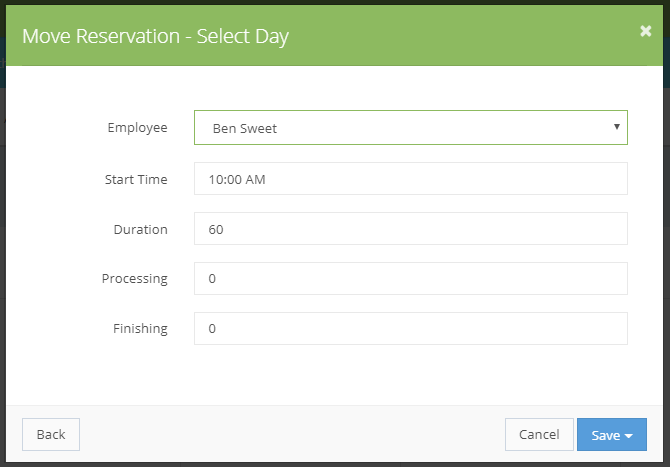Expand the Save button caret menu
The image size is (670, 467).
tap(629, 436)
